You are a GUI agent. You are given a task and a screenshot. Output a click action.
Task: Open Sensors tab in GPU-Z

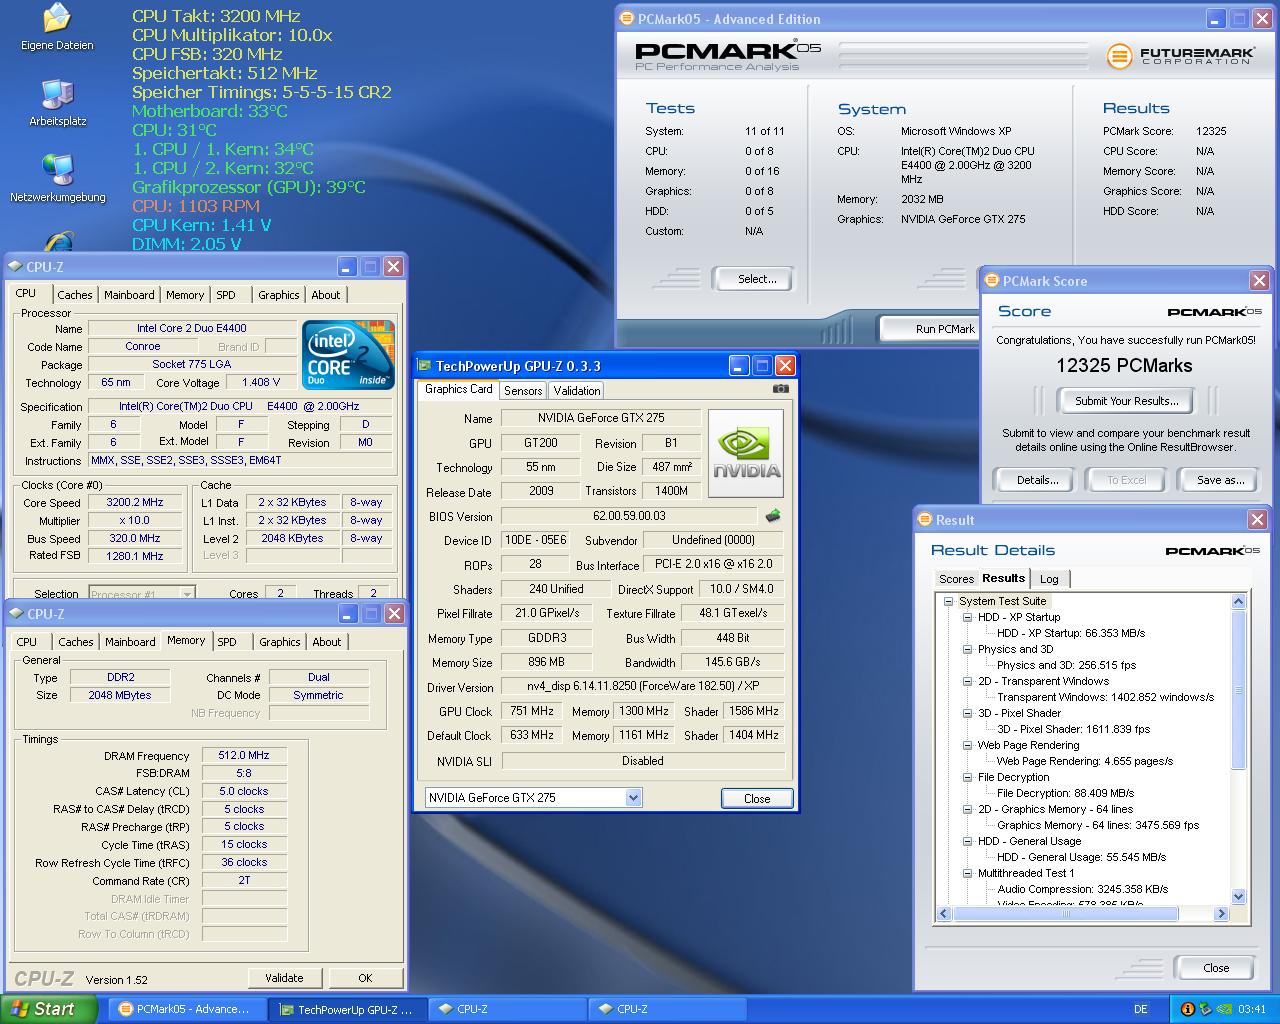[x=523, y=390]
